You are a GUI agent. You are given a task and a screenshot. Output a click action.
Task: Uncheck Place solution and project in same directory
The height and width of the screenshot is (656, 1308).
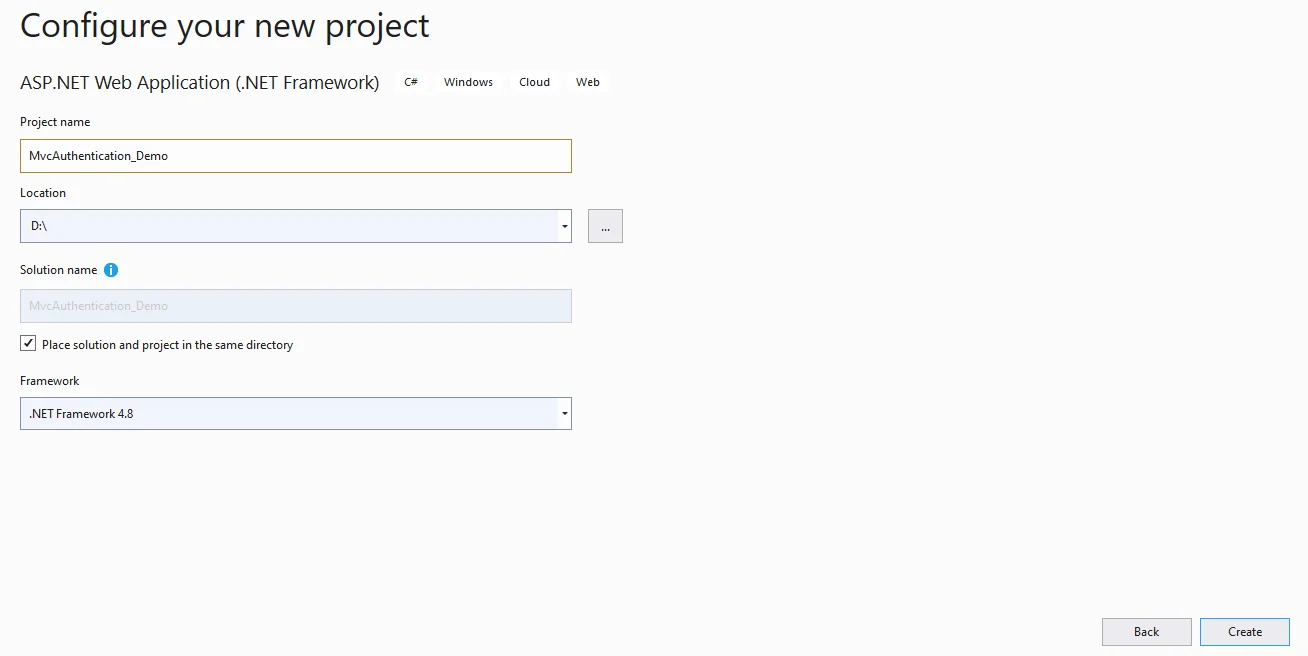pos(28,343)
